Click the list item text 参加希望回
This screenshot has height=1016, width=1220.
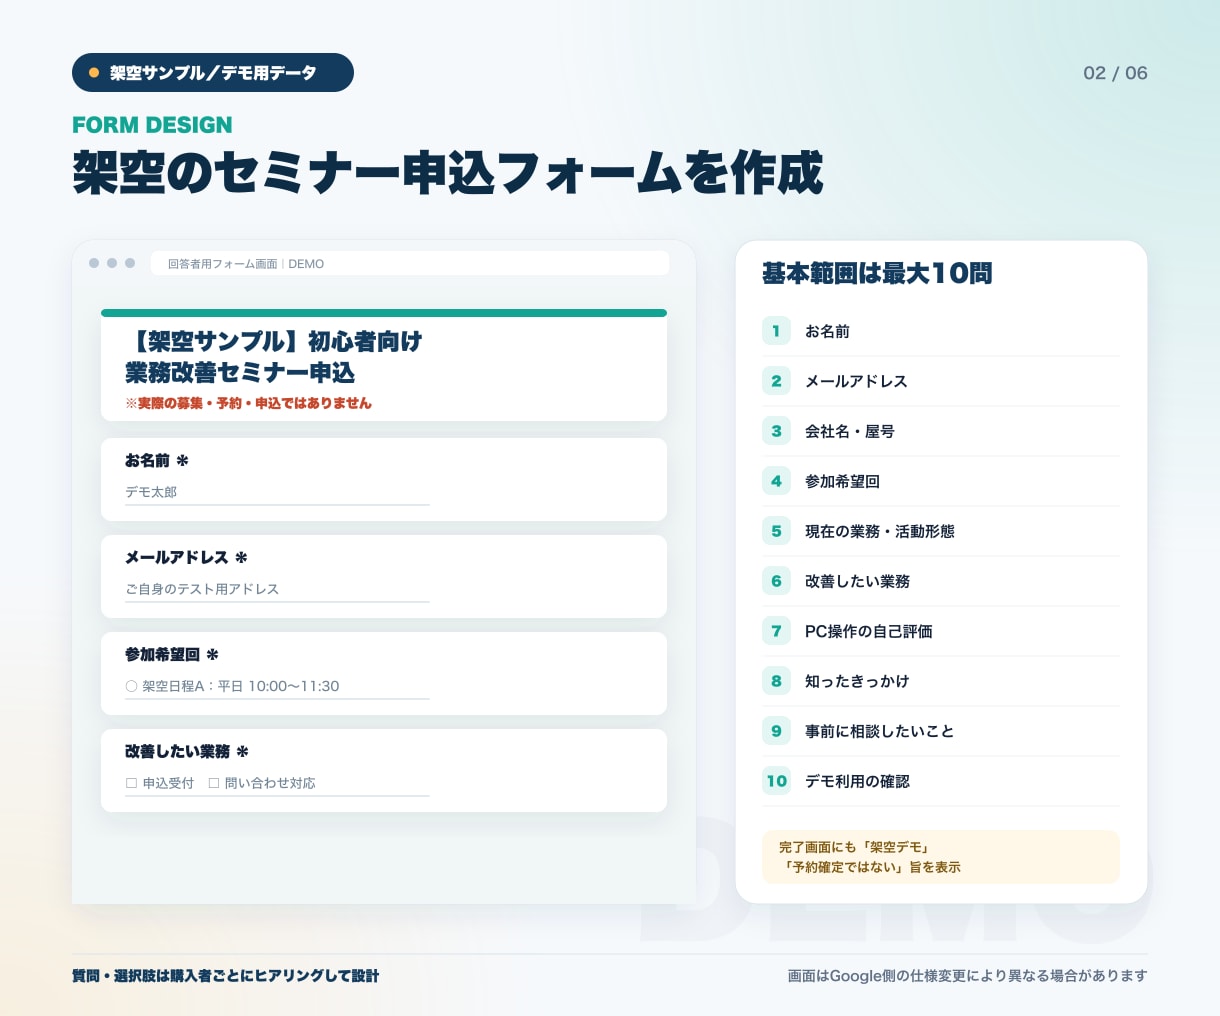pyautogui.click(x=842, y=481)
